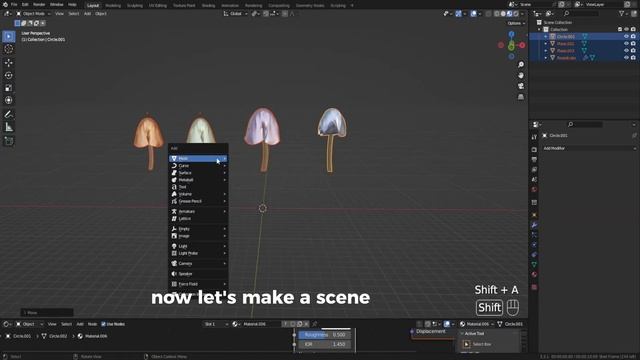Screen dimensions: 640x360
Task: Choose Curve in the Add menu
Action: point(198,166)
